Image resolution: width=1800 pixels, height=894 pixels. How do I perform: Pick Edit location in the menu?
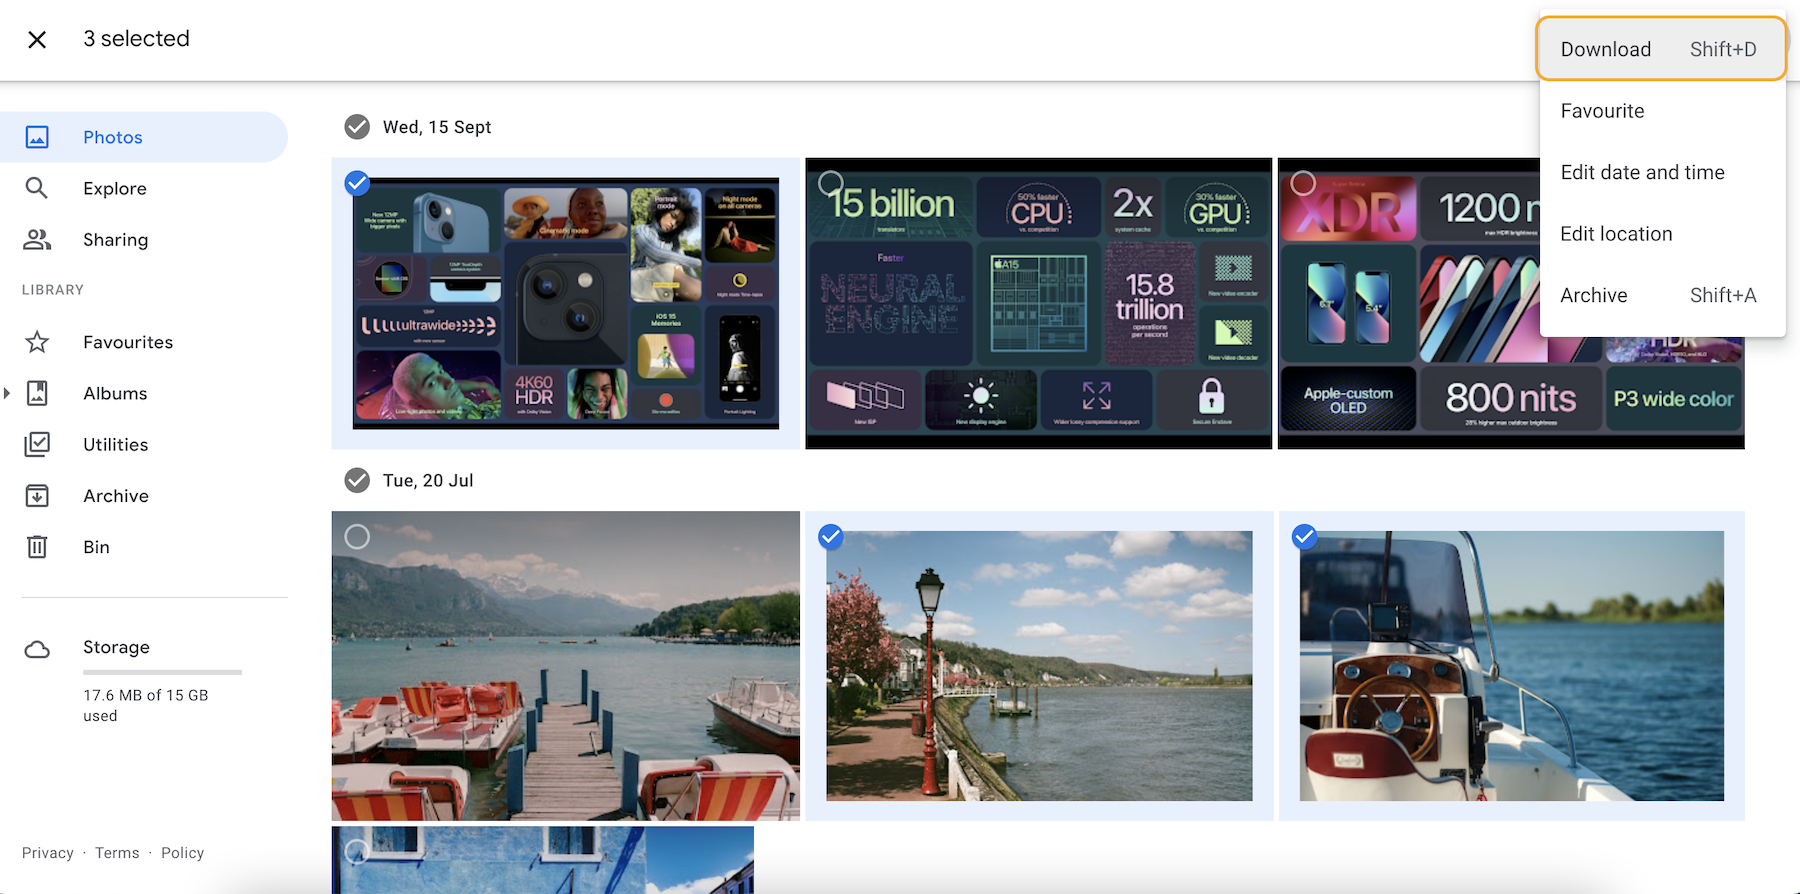tap(1616, 234)
